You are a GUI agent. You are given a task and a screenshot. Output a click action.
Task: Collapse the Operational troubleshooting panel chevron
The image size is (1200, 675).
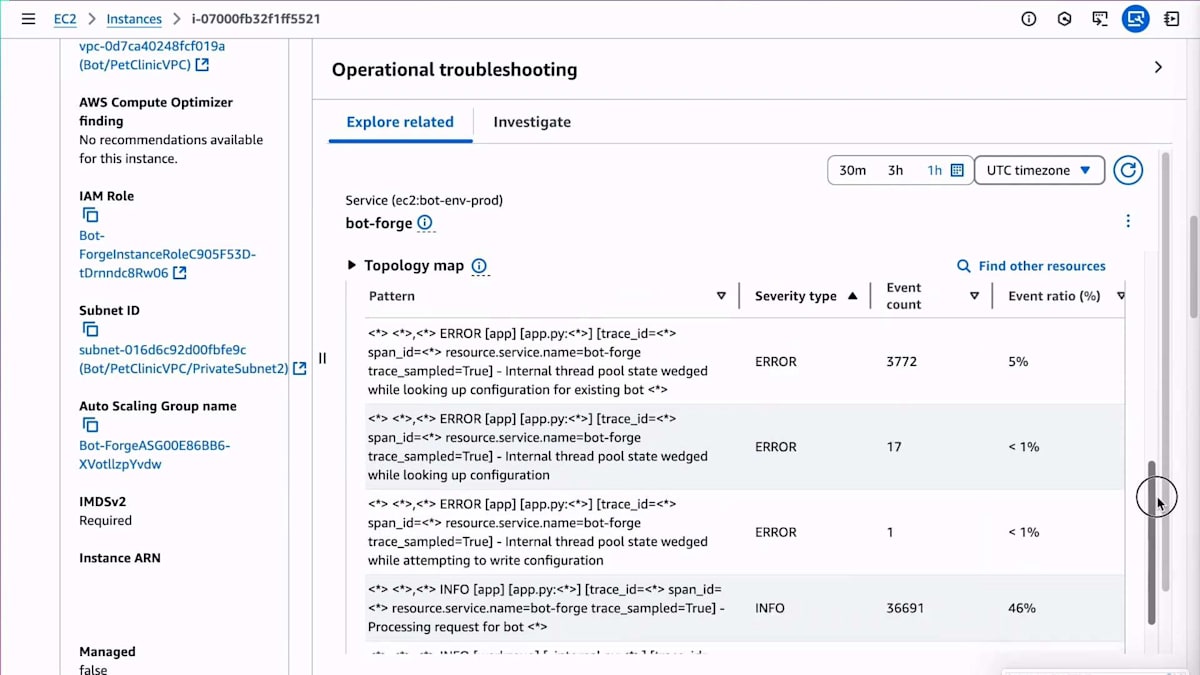click(x=1158, y=67)
